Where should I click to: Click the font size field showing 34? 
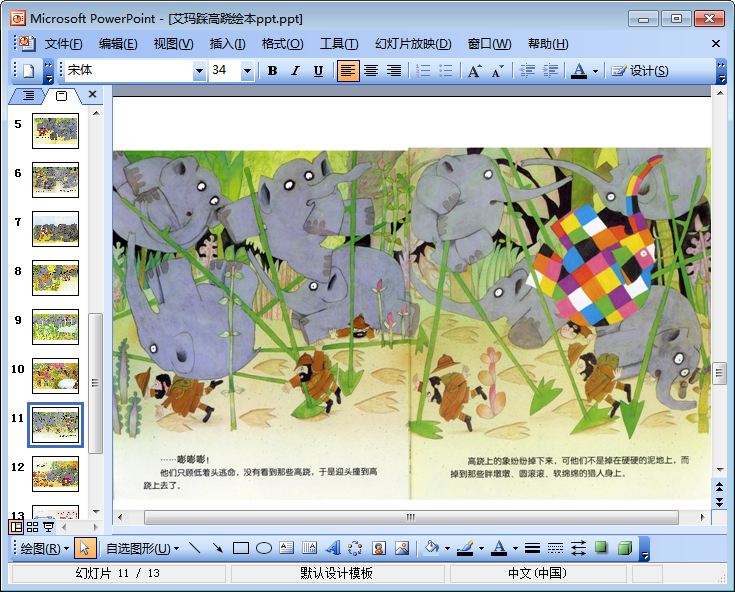click(x=225, y=71)
